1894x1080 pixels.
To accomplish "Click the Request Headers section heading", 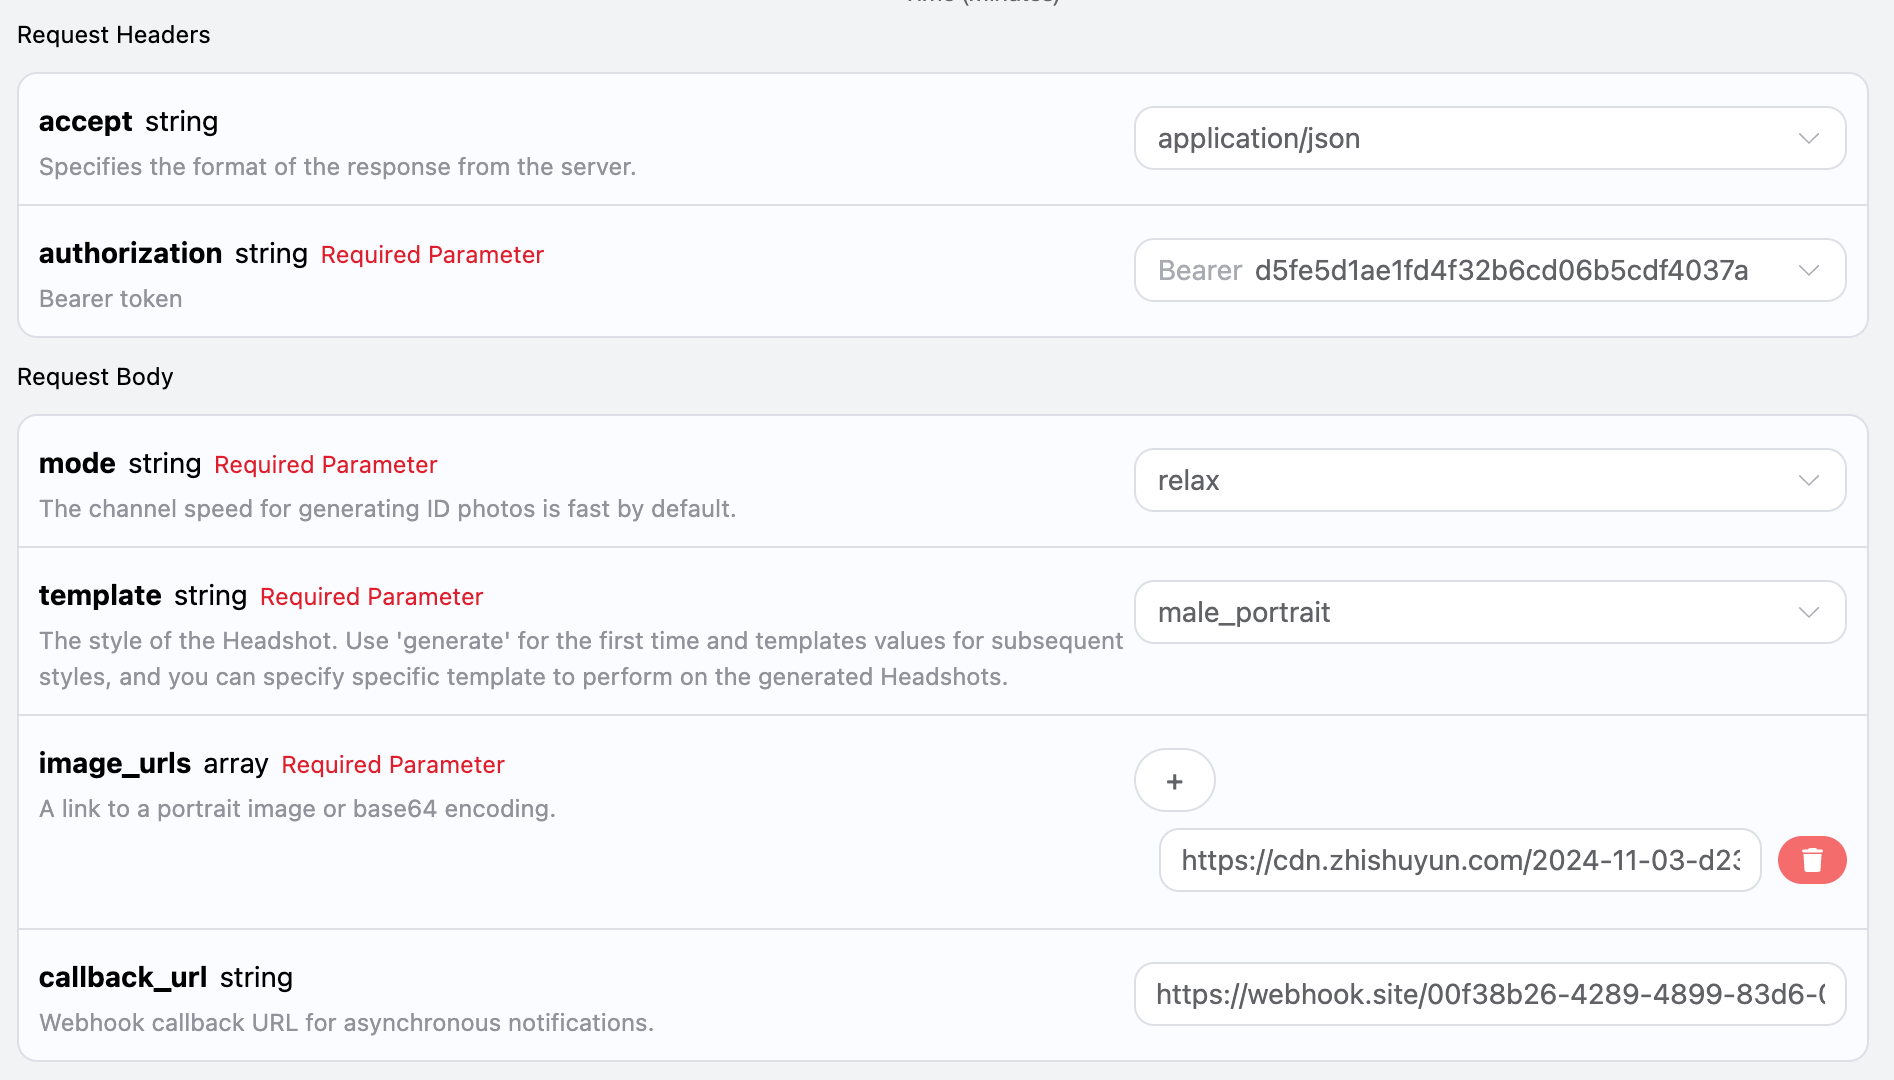I will pos(112,34).
